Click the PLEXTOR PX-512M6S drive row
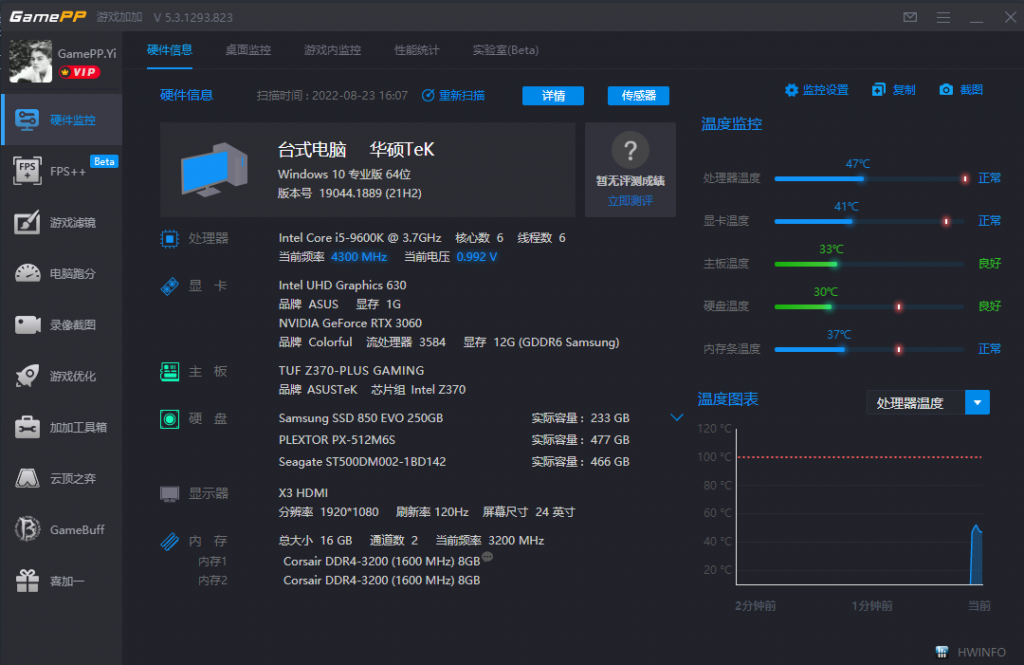Screen dimensions: 1024x665 tap(454, 440)
